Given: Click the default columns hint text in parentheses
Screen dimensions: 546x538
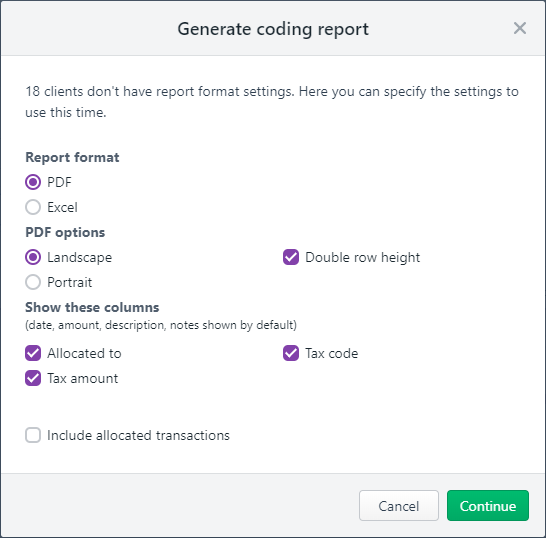Looking at the screenshot, I should coord(161,325).
